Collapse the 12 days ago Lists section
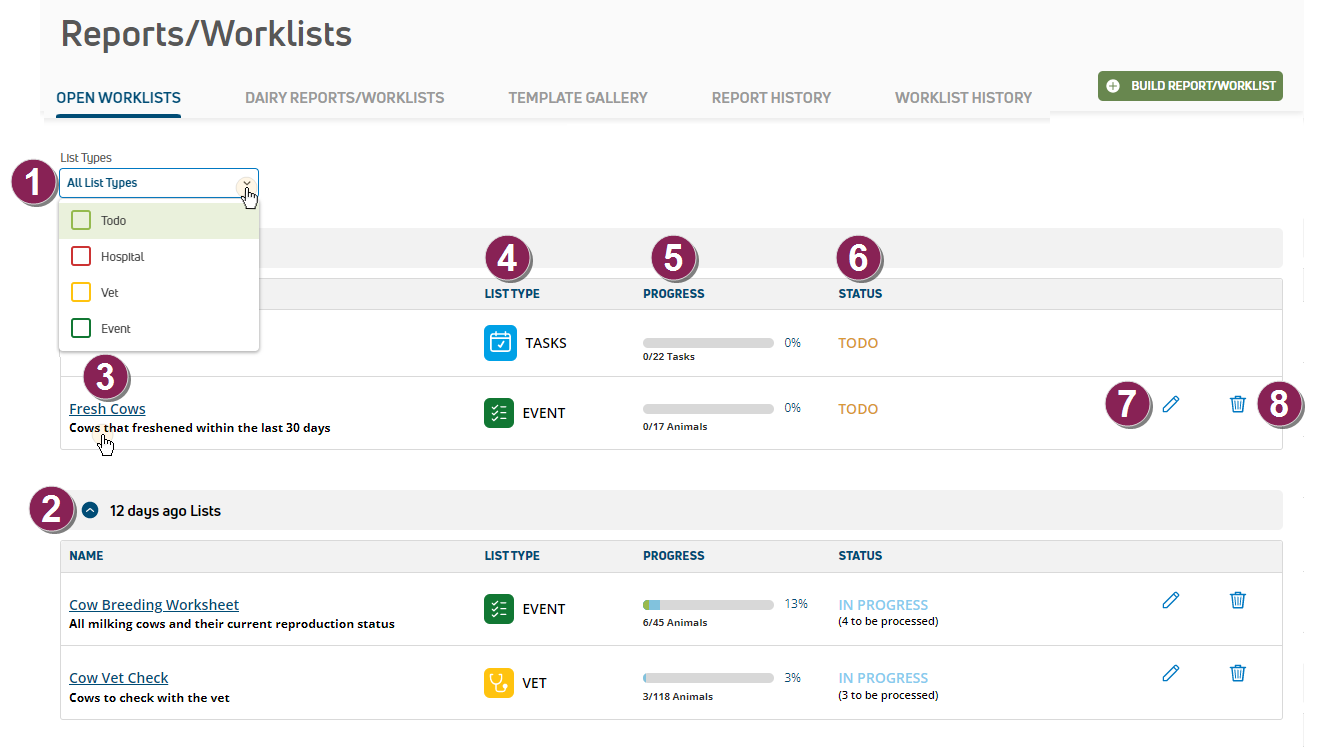 [x=90, y=510]
